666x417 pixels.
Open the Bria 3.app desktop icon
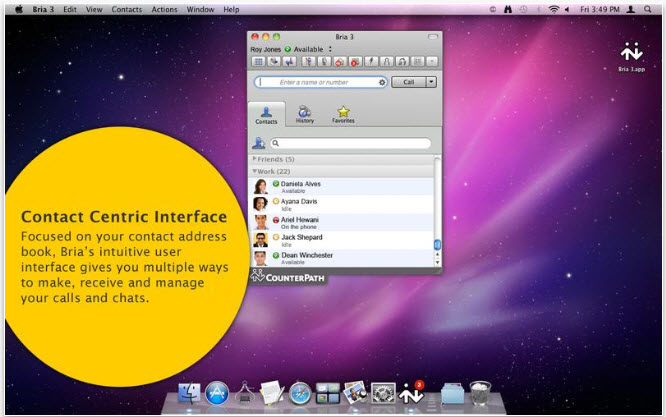click(x=631, y=56)
